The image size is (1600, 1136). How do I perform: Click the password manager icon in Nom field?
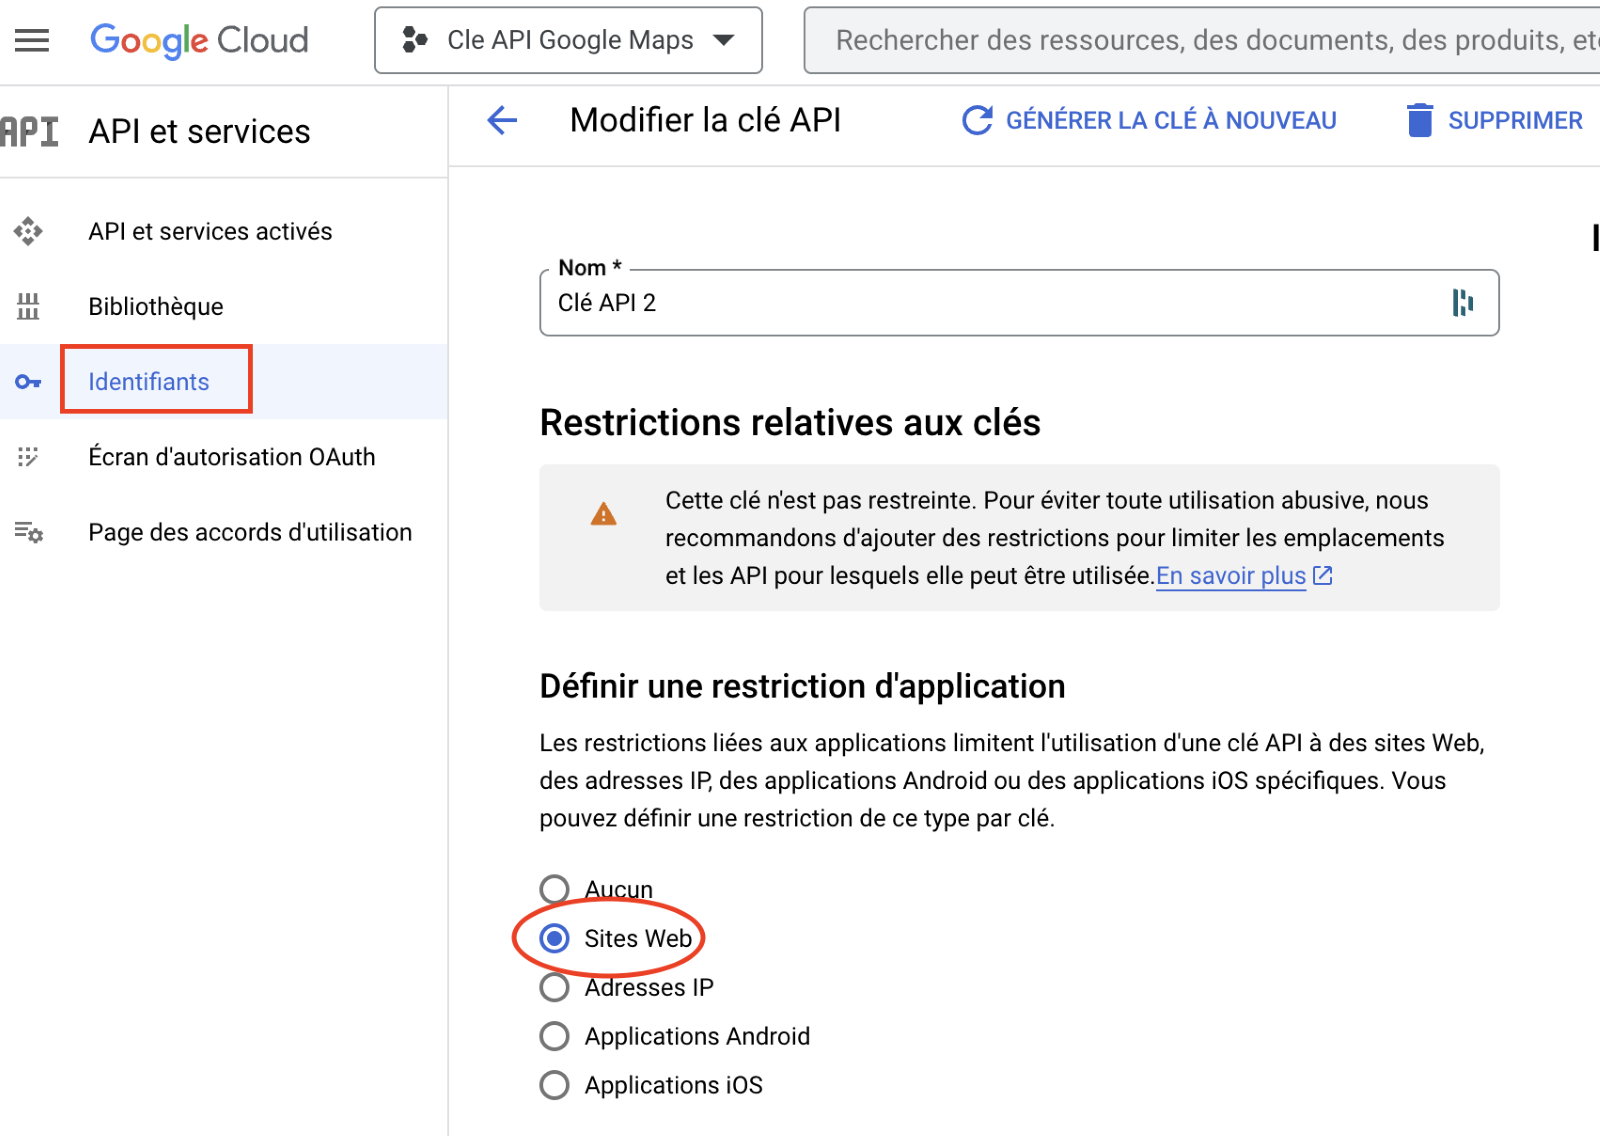click(x=1462, y=302)
